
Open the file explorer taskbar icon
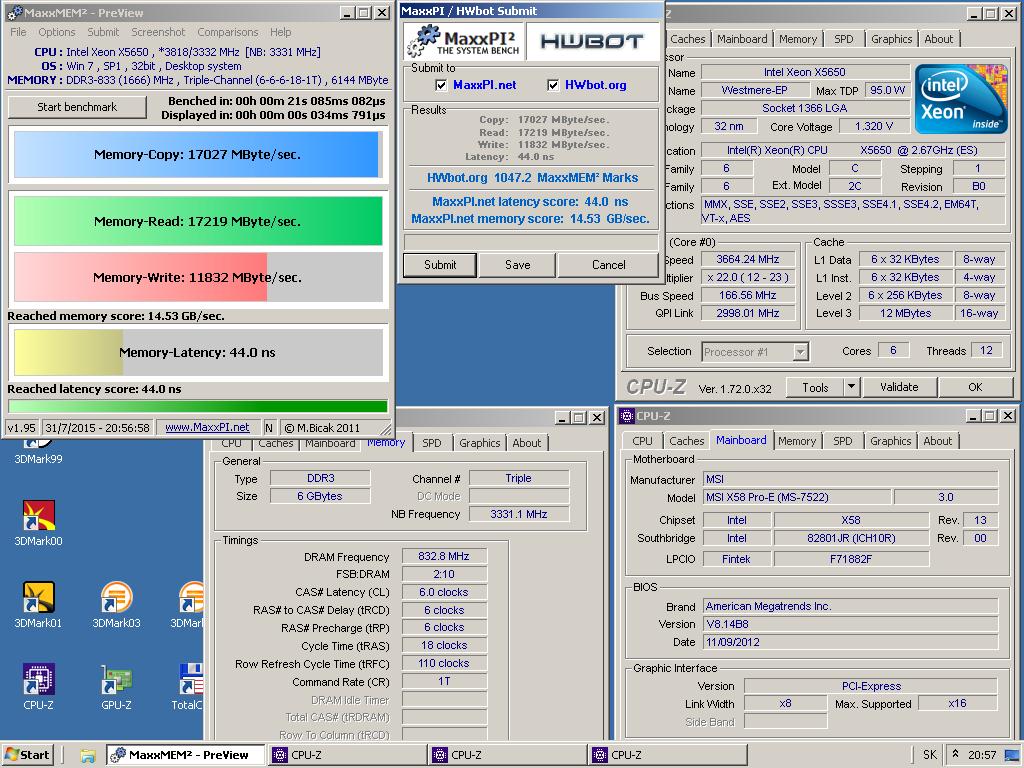click(x=88, y=756)
